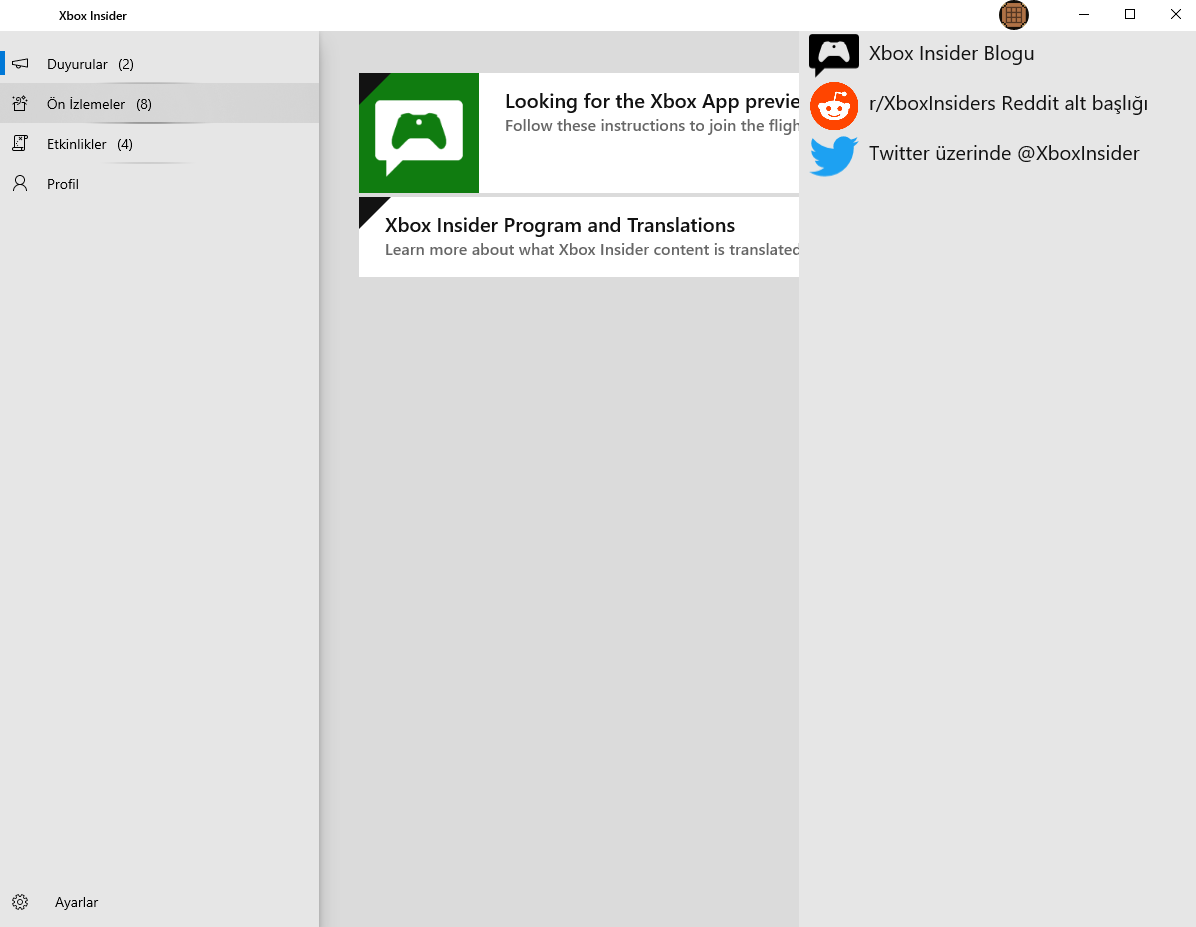Open Twitter üzerinde @XboxInsider link
Image resolution: width=1196 pixels, height=927 pixels.
pos(1004,153)
